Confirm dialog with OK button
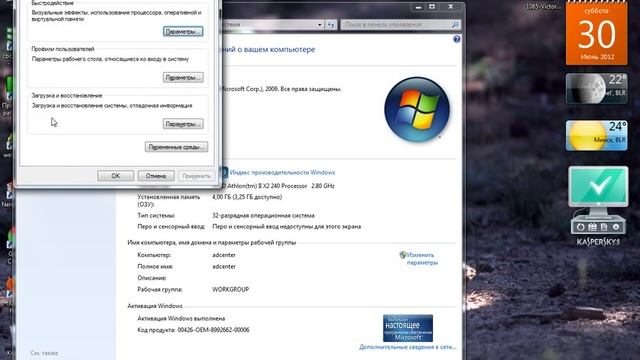640x360 pixels. [x=116, y=176]
